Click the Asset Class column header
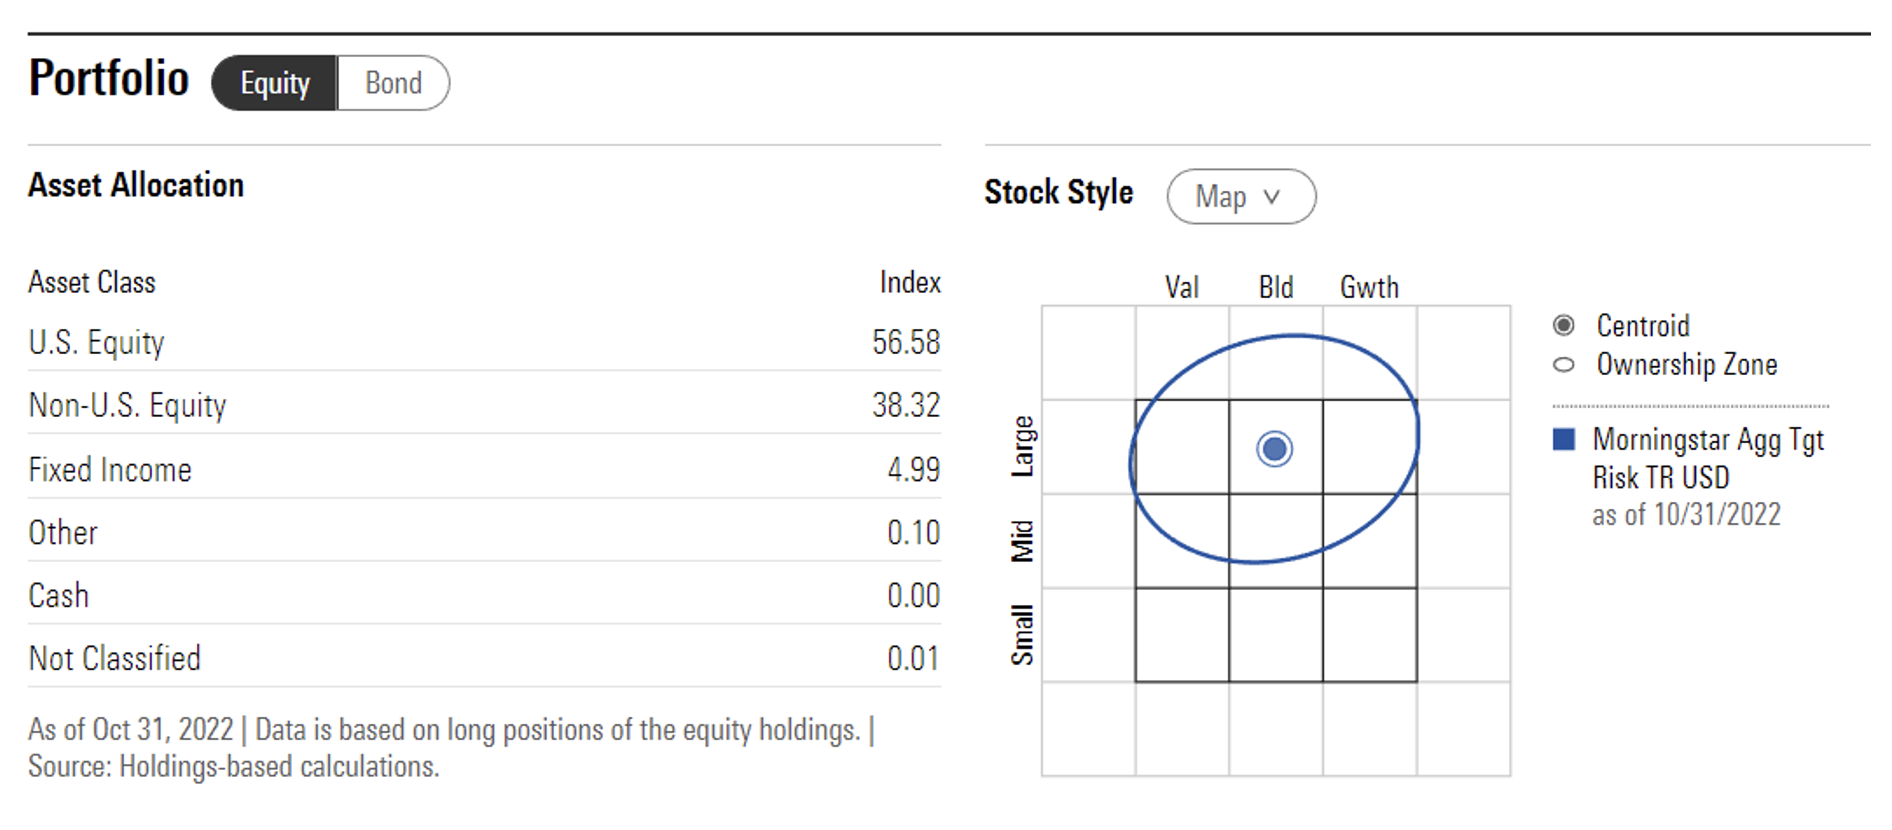The height and width of the screenshot is (830, 1892). pos(92,282)
